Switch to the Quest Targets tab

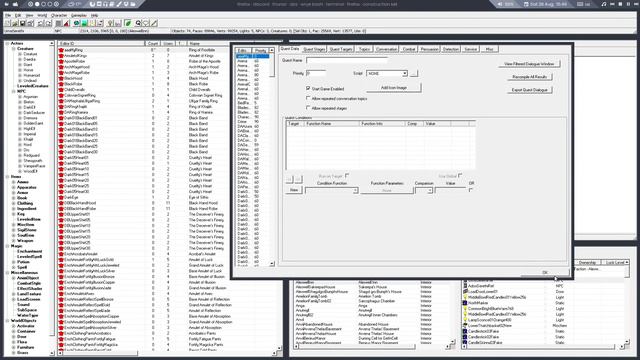341,49
